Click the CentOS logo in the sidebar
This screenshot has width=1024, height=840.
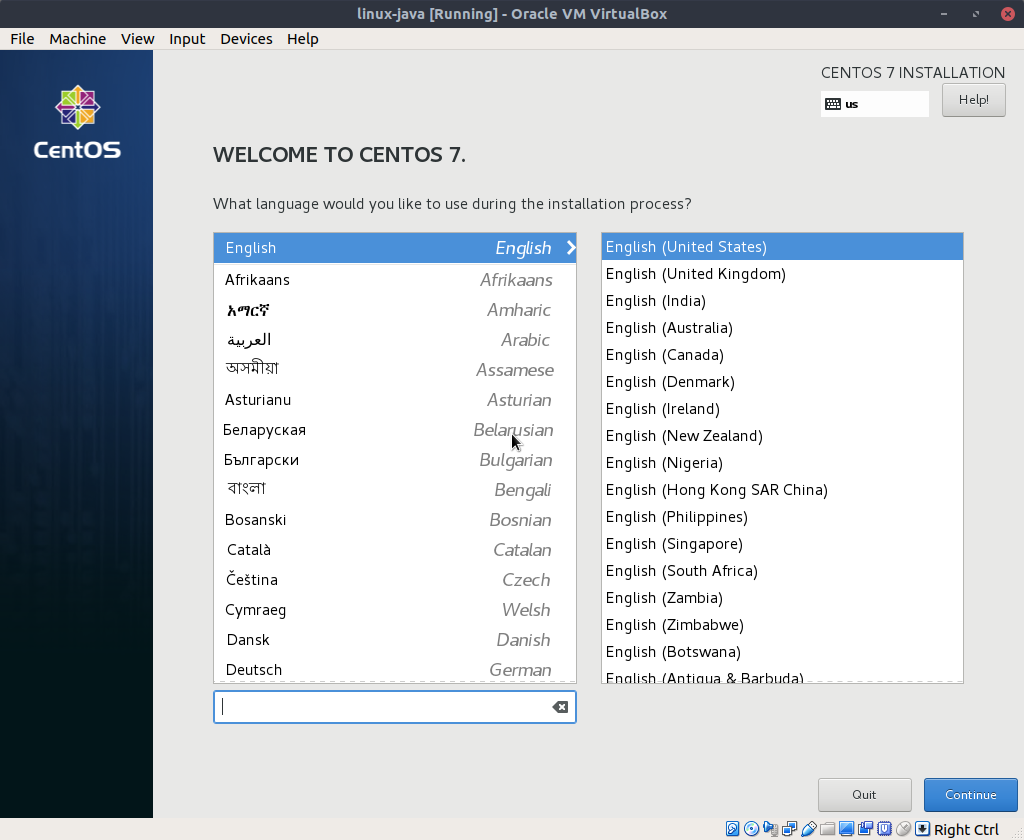[x=77, y=122]
